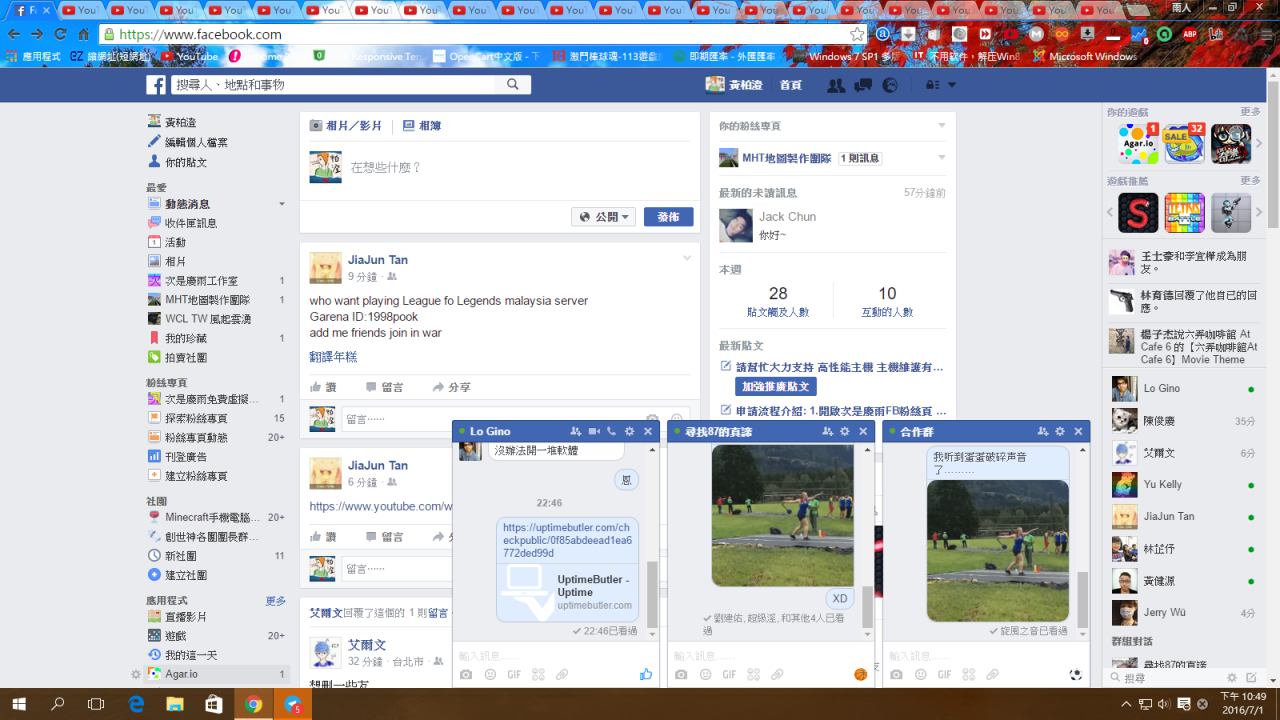Screen dimensions: 1280x720
Task: Switch to the 相簿 album tab in composer
Action: 422,126
